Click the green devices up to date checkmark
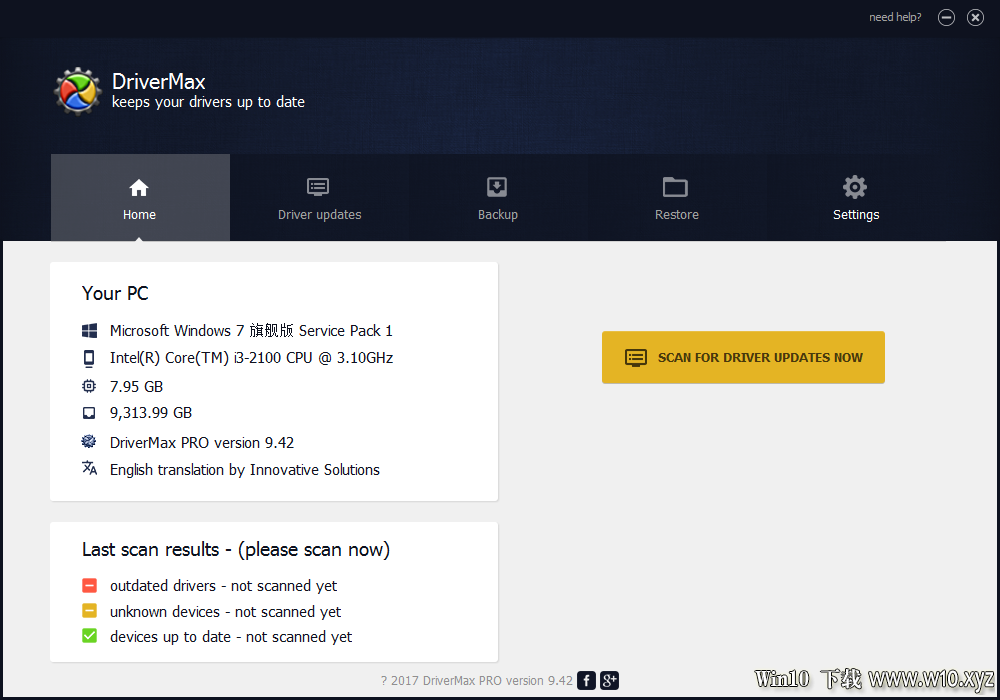The image size is (1000, 700). 89,636
